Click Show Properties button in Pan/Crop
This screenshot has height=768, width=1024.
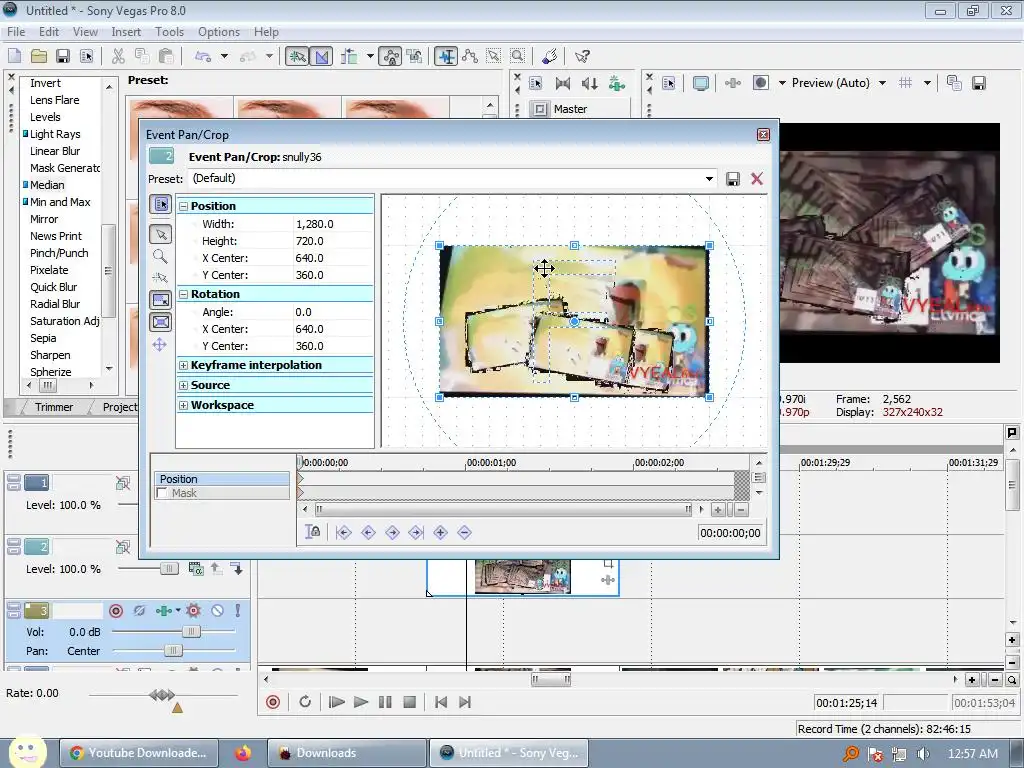[x=161, y=204]
